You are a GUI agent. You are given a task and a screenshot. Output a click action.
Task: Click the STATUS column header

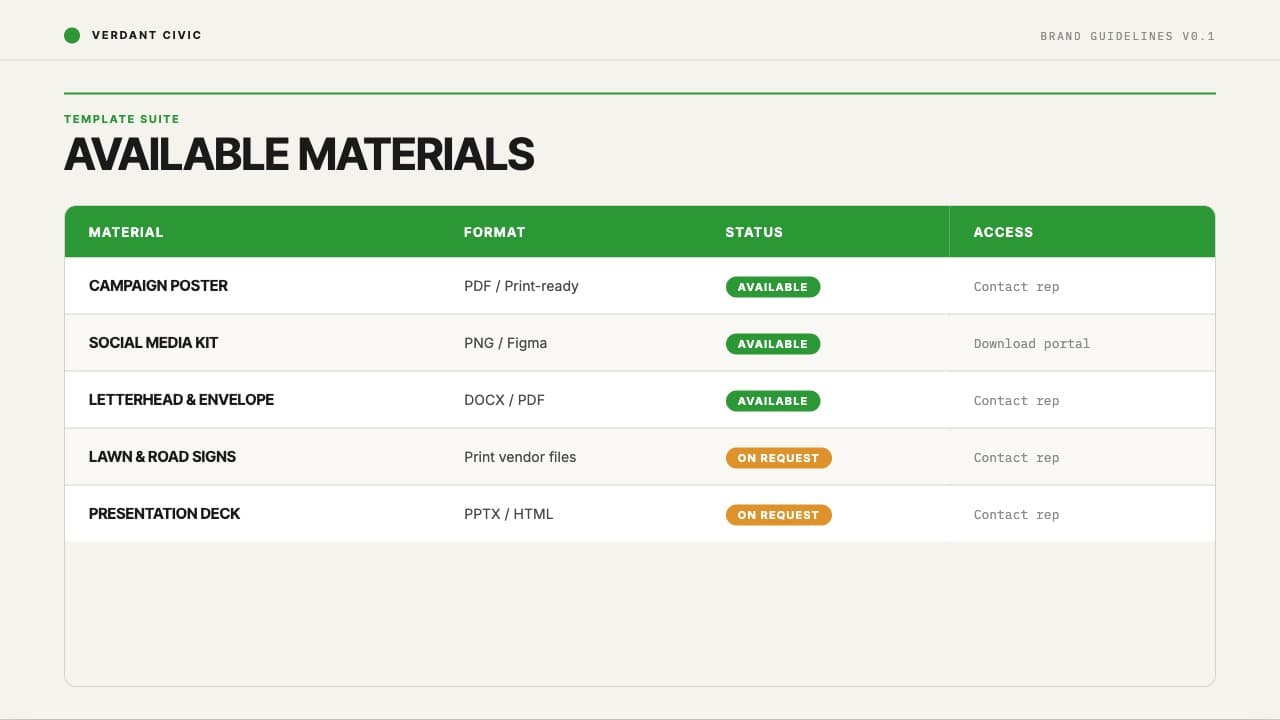(754, 232)
